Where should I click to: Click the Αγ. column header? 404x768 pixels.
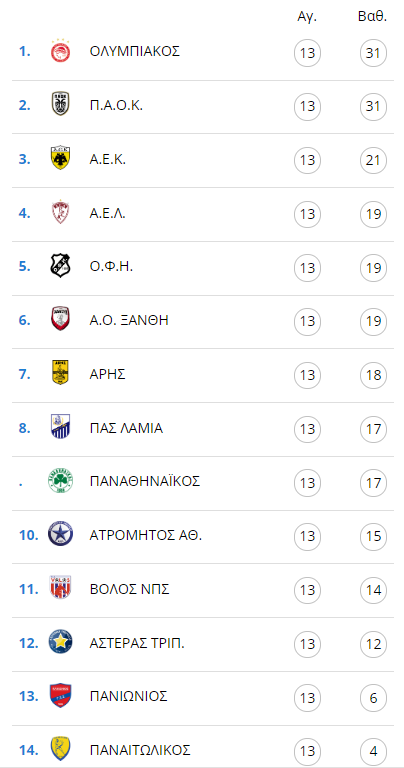[x=308, y=17]
